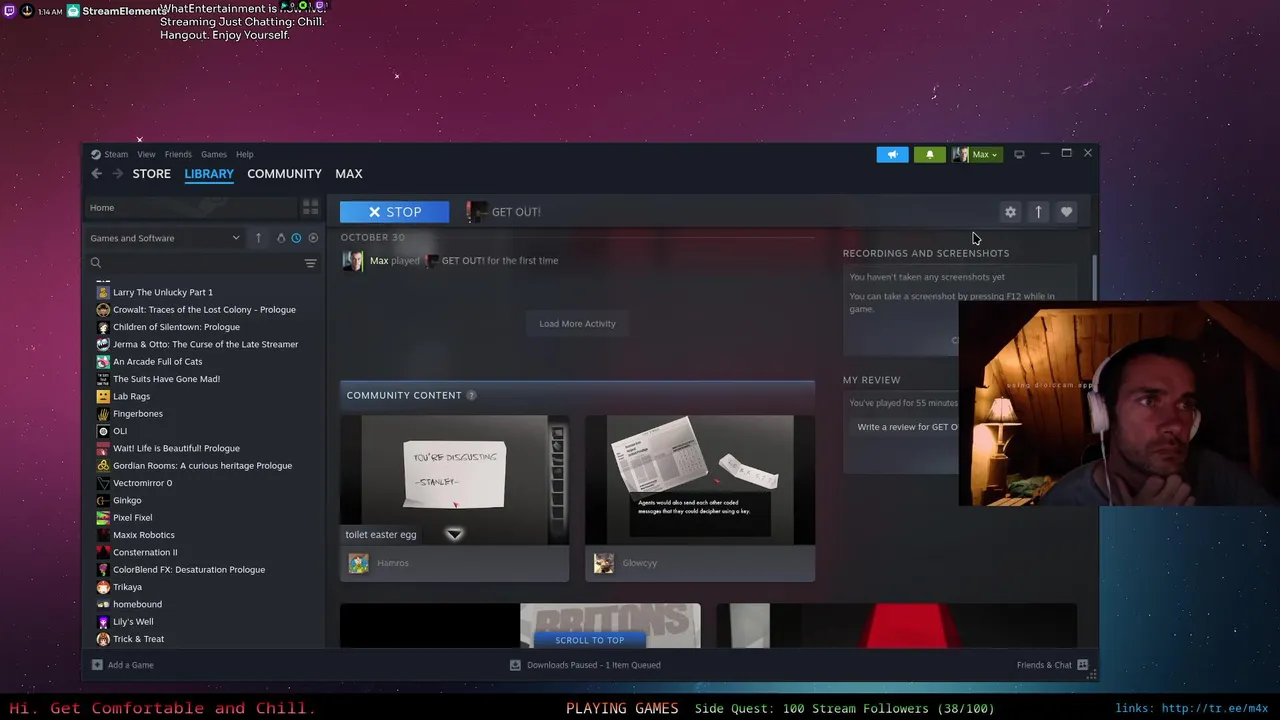The width and height of the screenshot is (1280, 720).
Task: Open the Games menu
Action: pos(213,154)
